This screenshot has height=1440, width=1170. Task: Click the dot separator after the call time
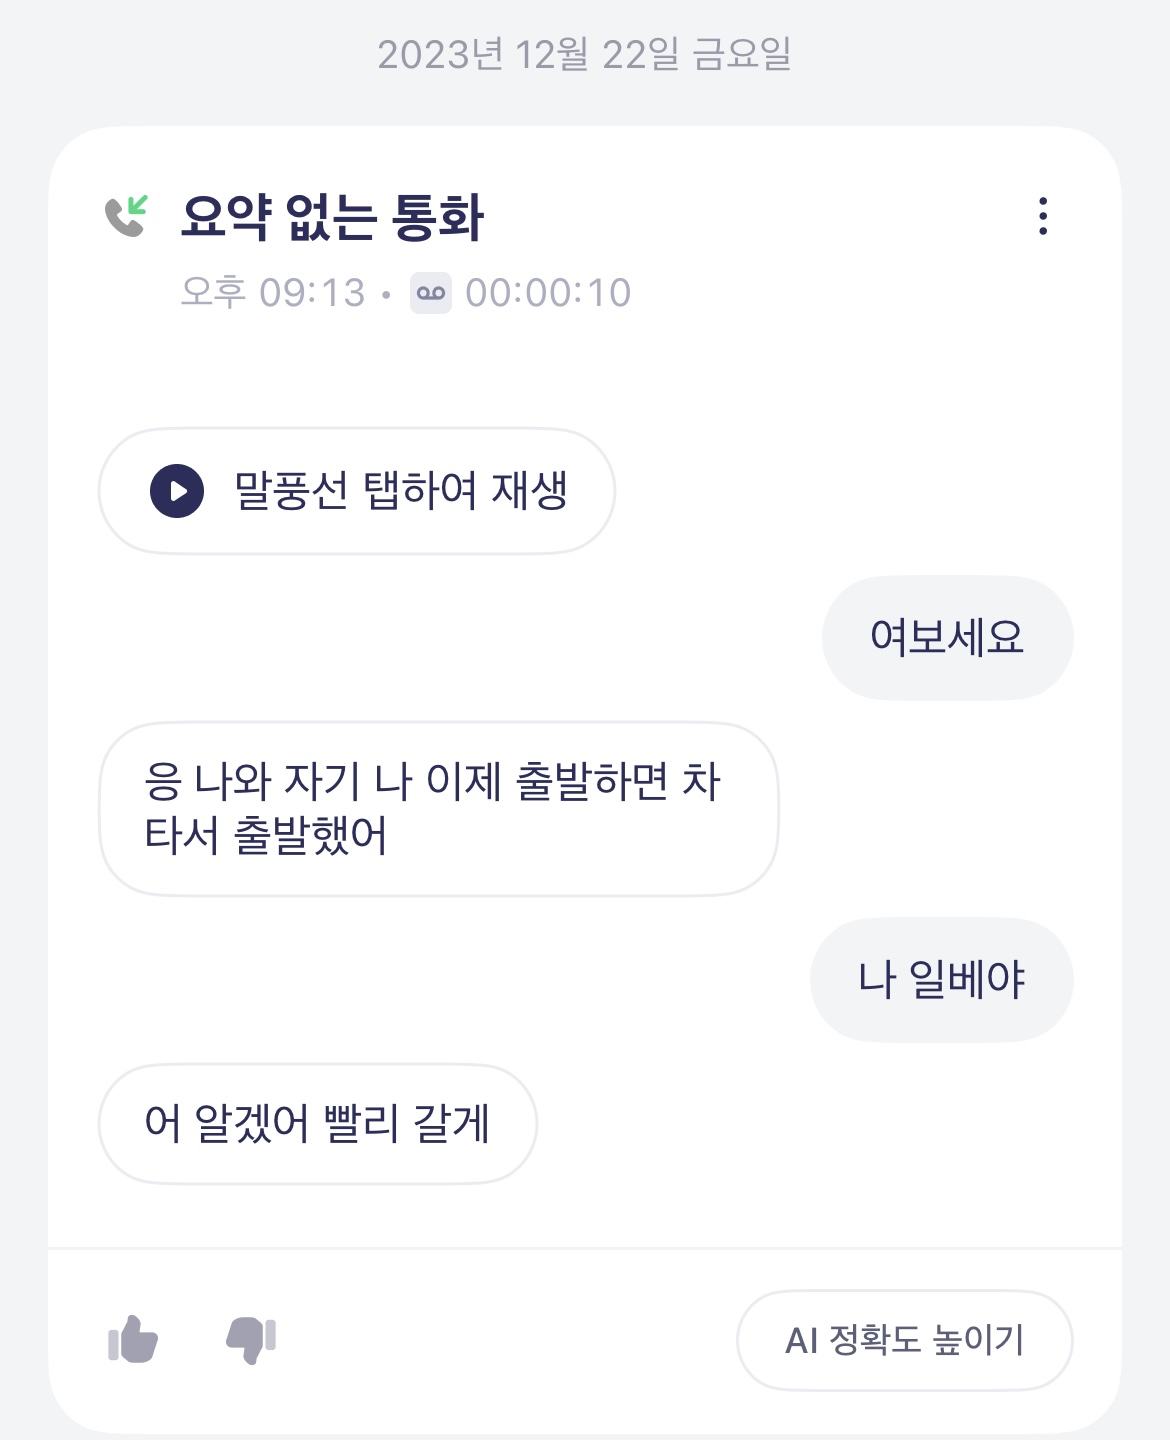pyautogui.click(x=386, y=294)
